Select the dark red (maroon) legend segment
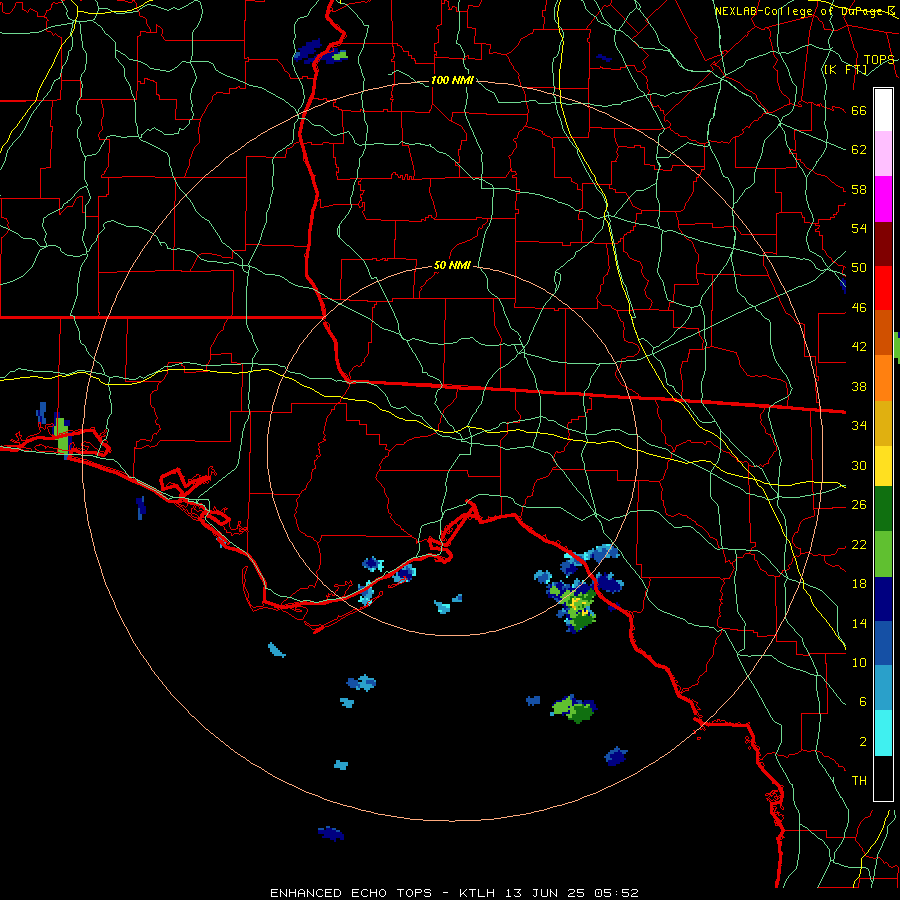 [883, 243]
